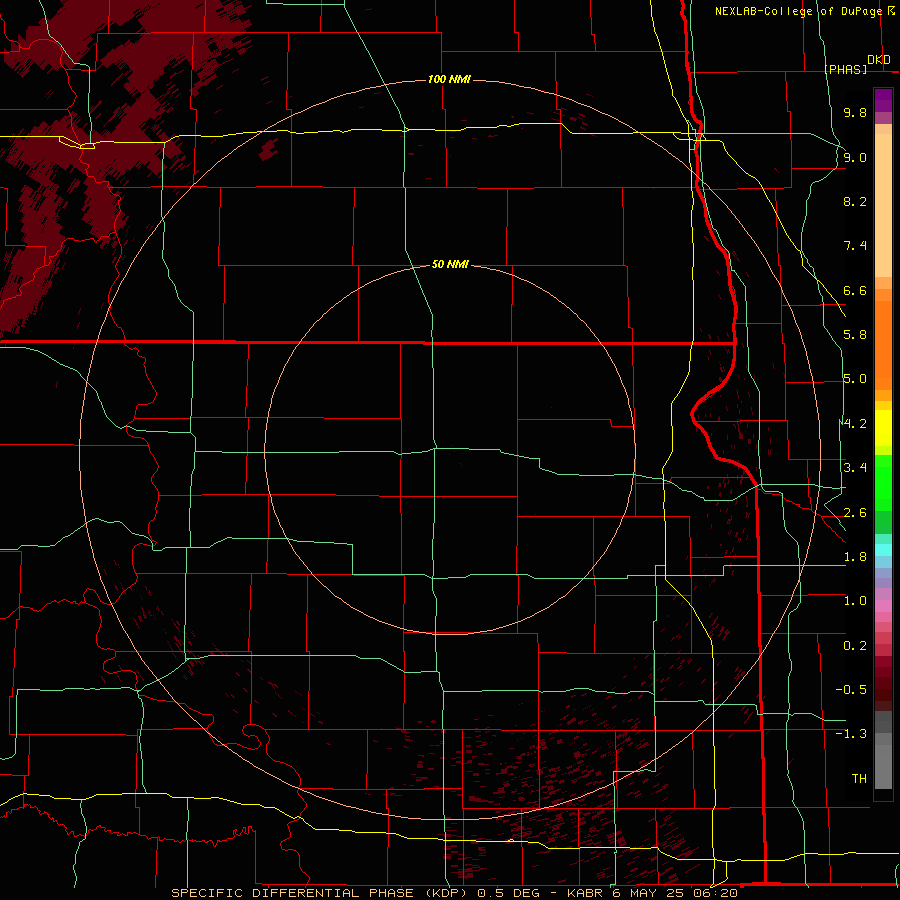This screenshot has width=900, height=900.
Task: Click the 50 NMI range ring label
Action: coord(450,264)
